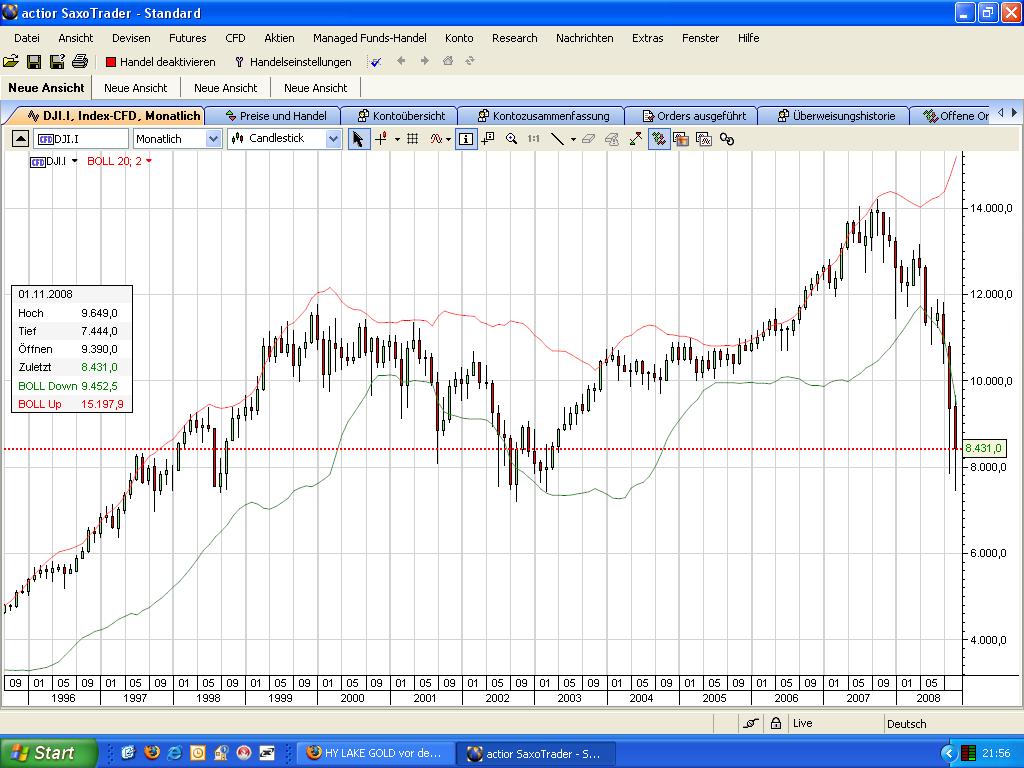Open the Managed Funds-Handel menu
This screenshot has height=768, width=1024.
click(370, 38)
